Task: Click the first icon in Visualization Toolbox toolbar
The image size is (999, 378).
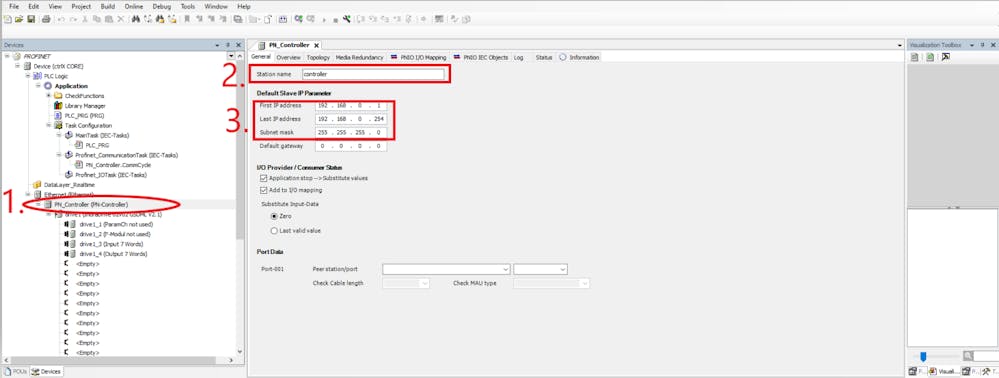Action: 915,57
